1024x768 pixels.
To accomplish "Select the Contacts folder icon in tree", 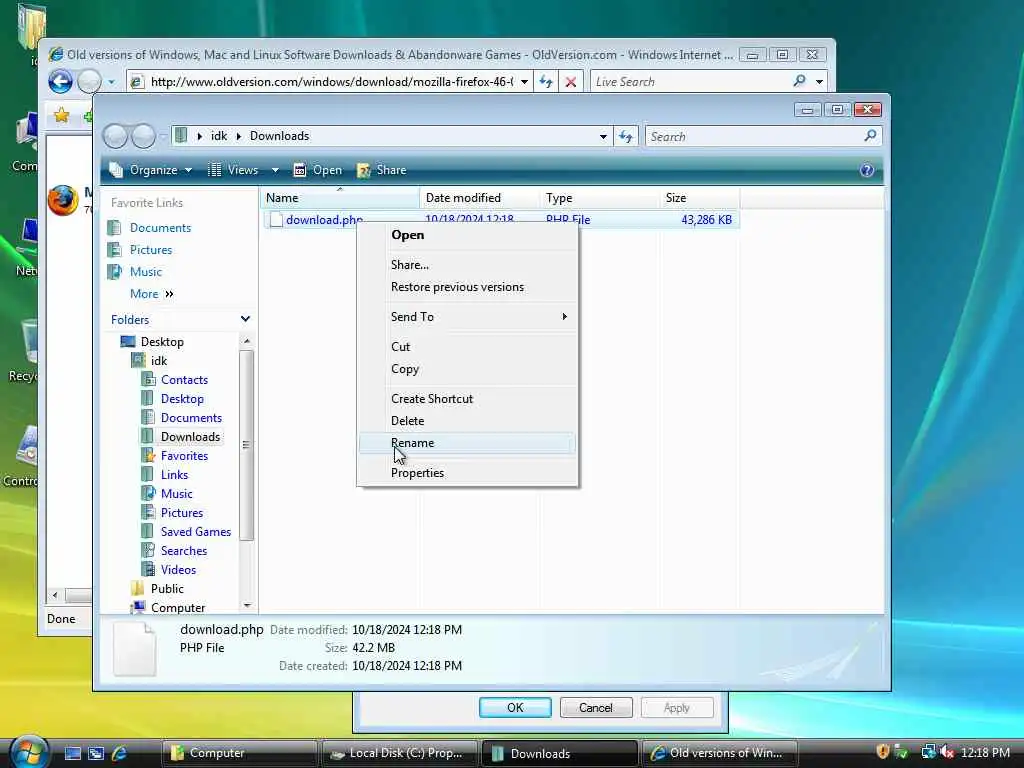I will tap(149, 379).
